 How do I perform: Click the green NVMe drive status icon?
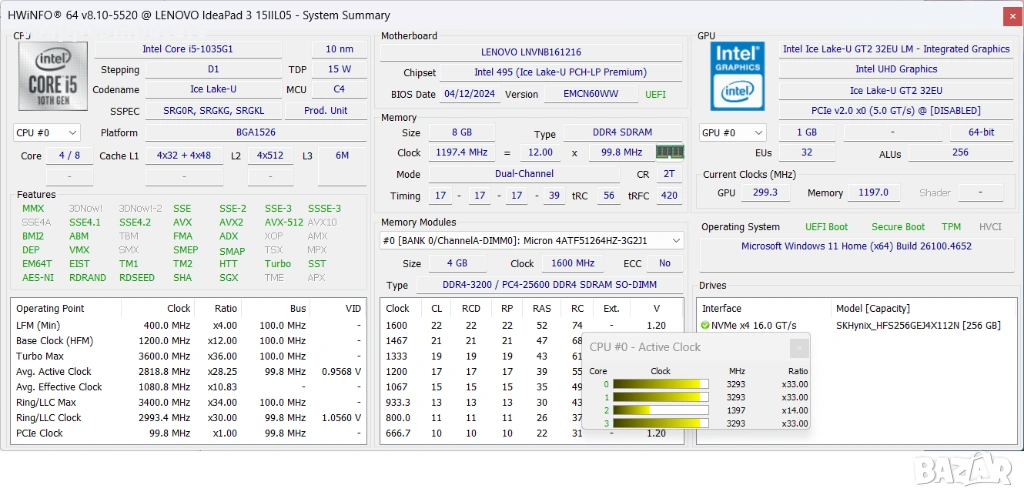(x=705, y=325)
